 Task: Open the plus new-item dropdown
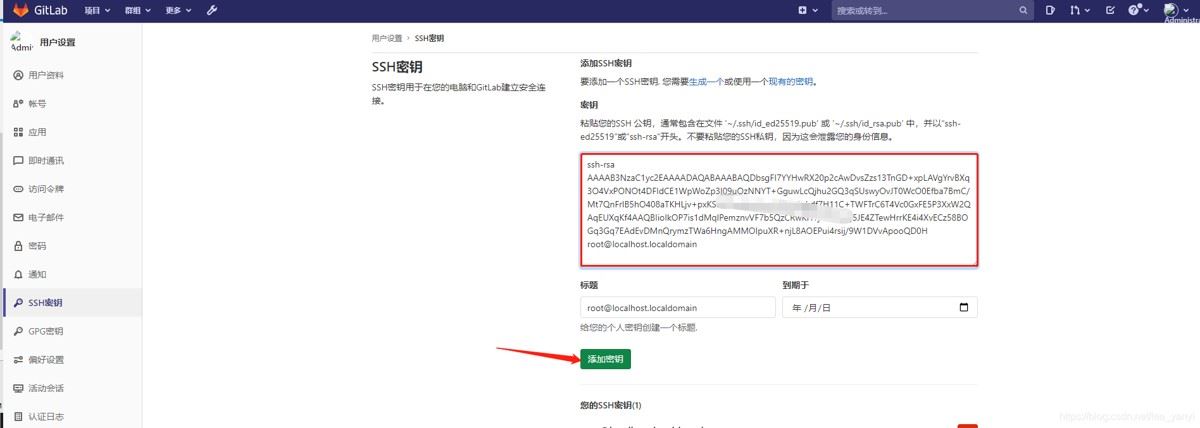[x=807, y=10]
